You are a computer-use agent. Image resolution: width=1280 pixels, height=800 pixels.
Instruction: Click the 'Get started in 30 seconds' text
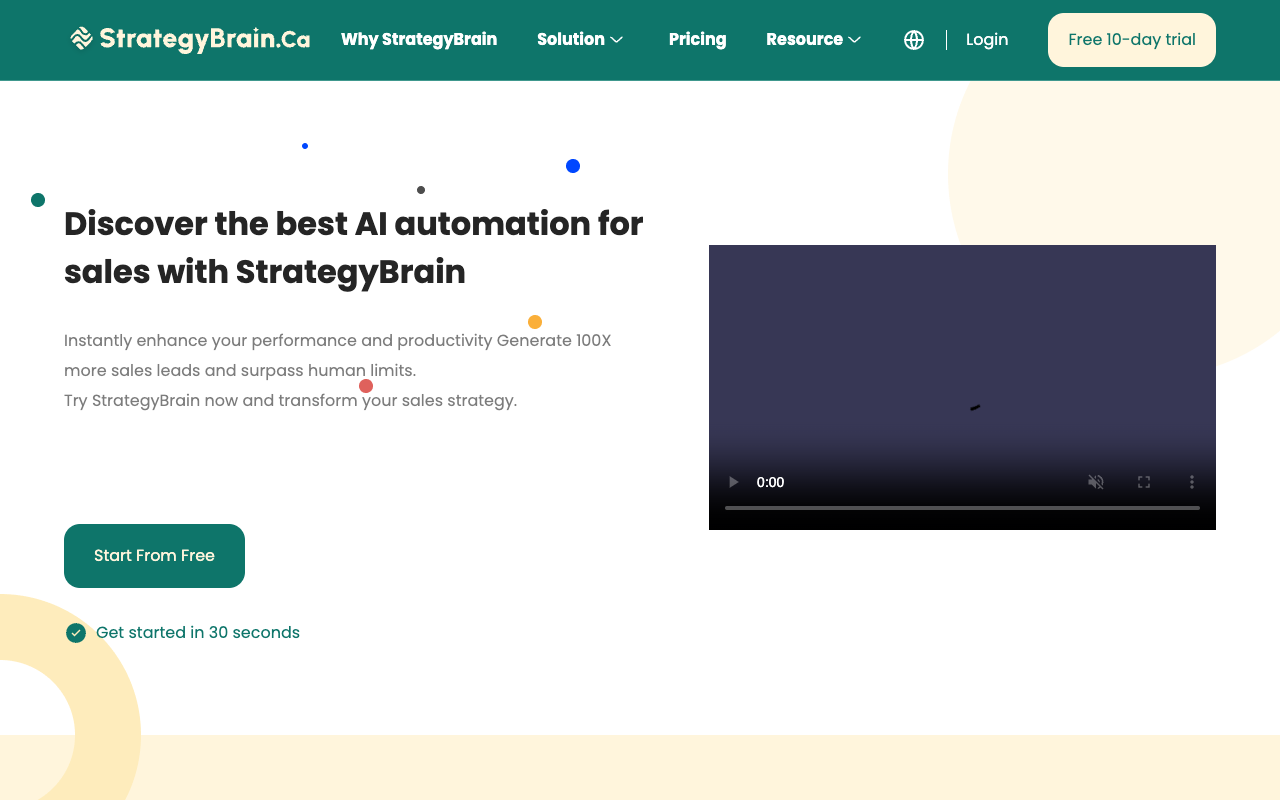[x=198, y=633]
